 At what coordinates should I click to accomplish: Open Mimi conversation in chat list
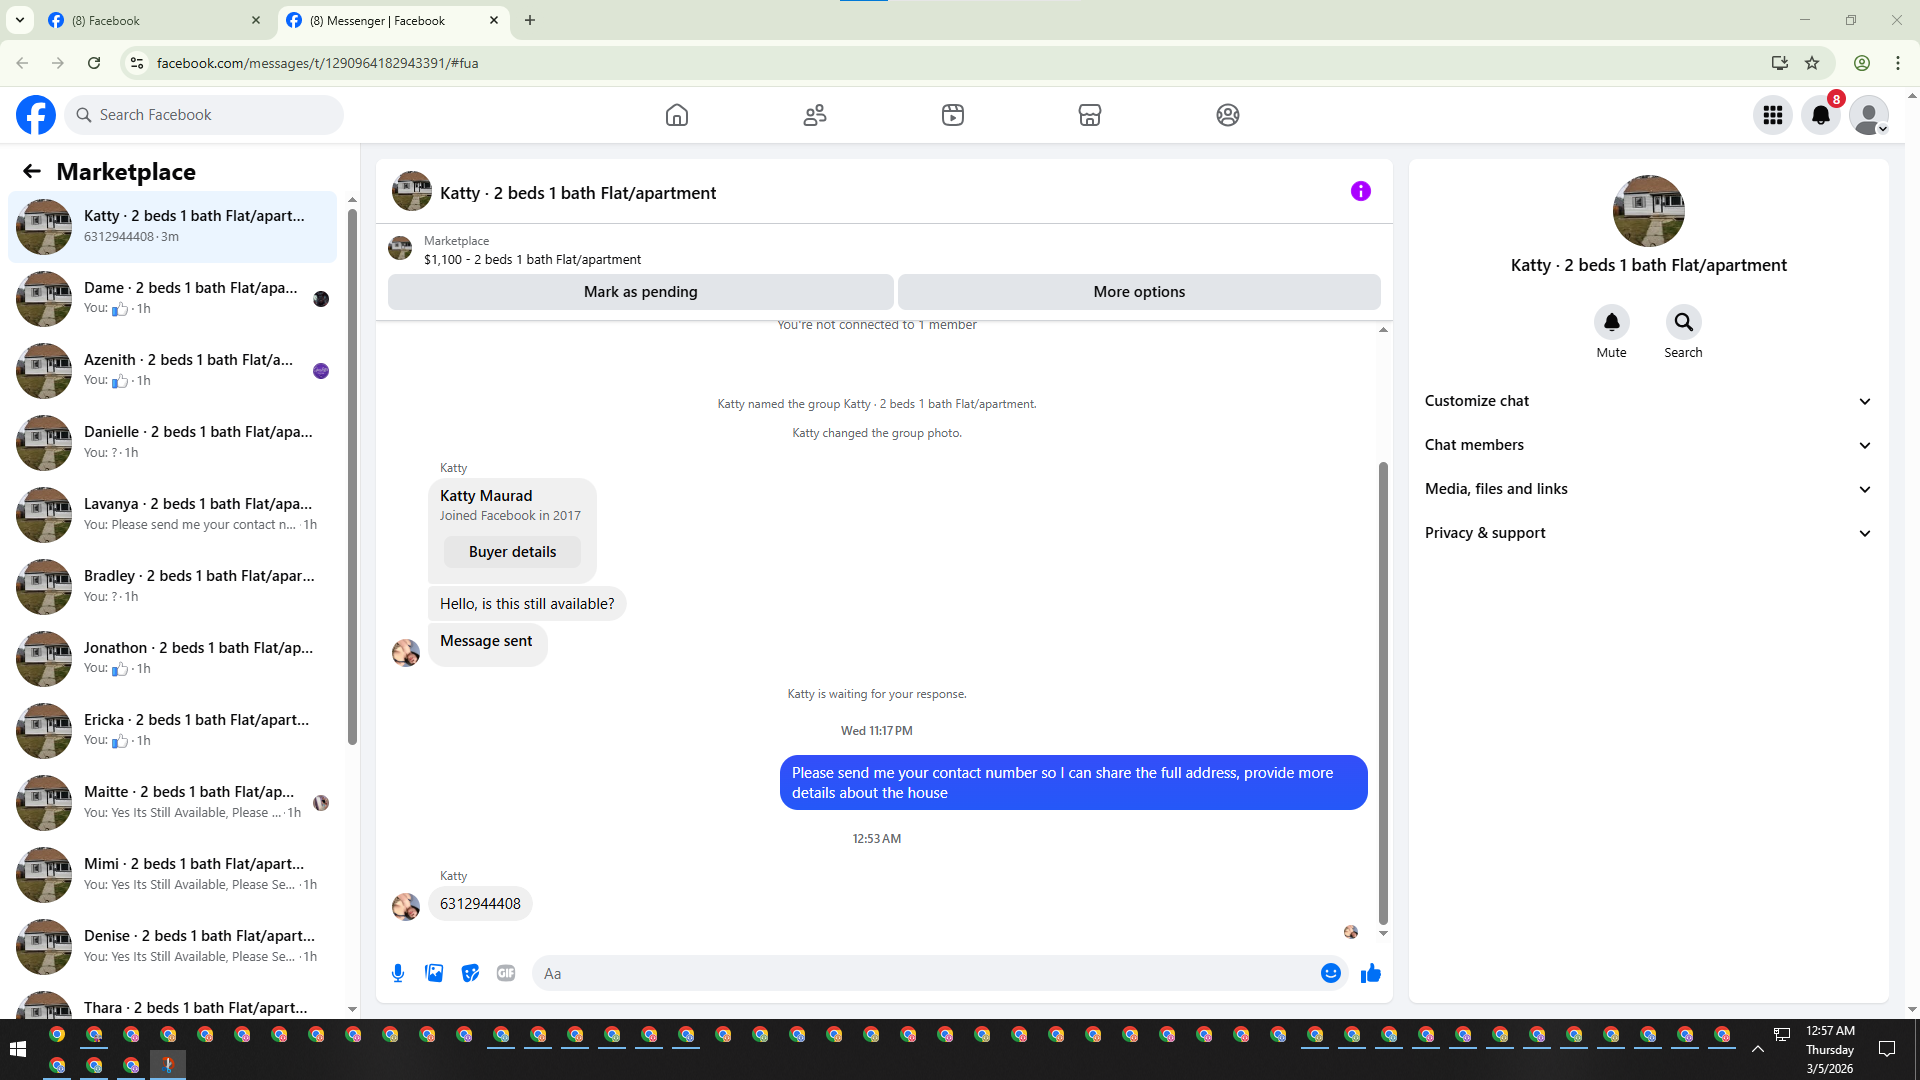(x=172, y=875)
